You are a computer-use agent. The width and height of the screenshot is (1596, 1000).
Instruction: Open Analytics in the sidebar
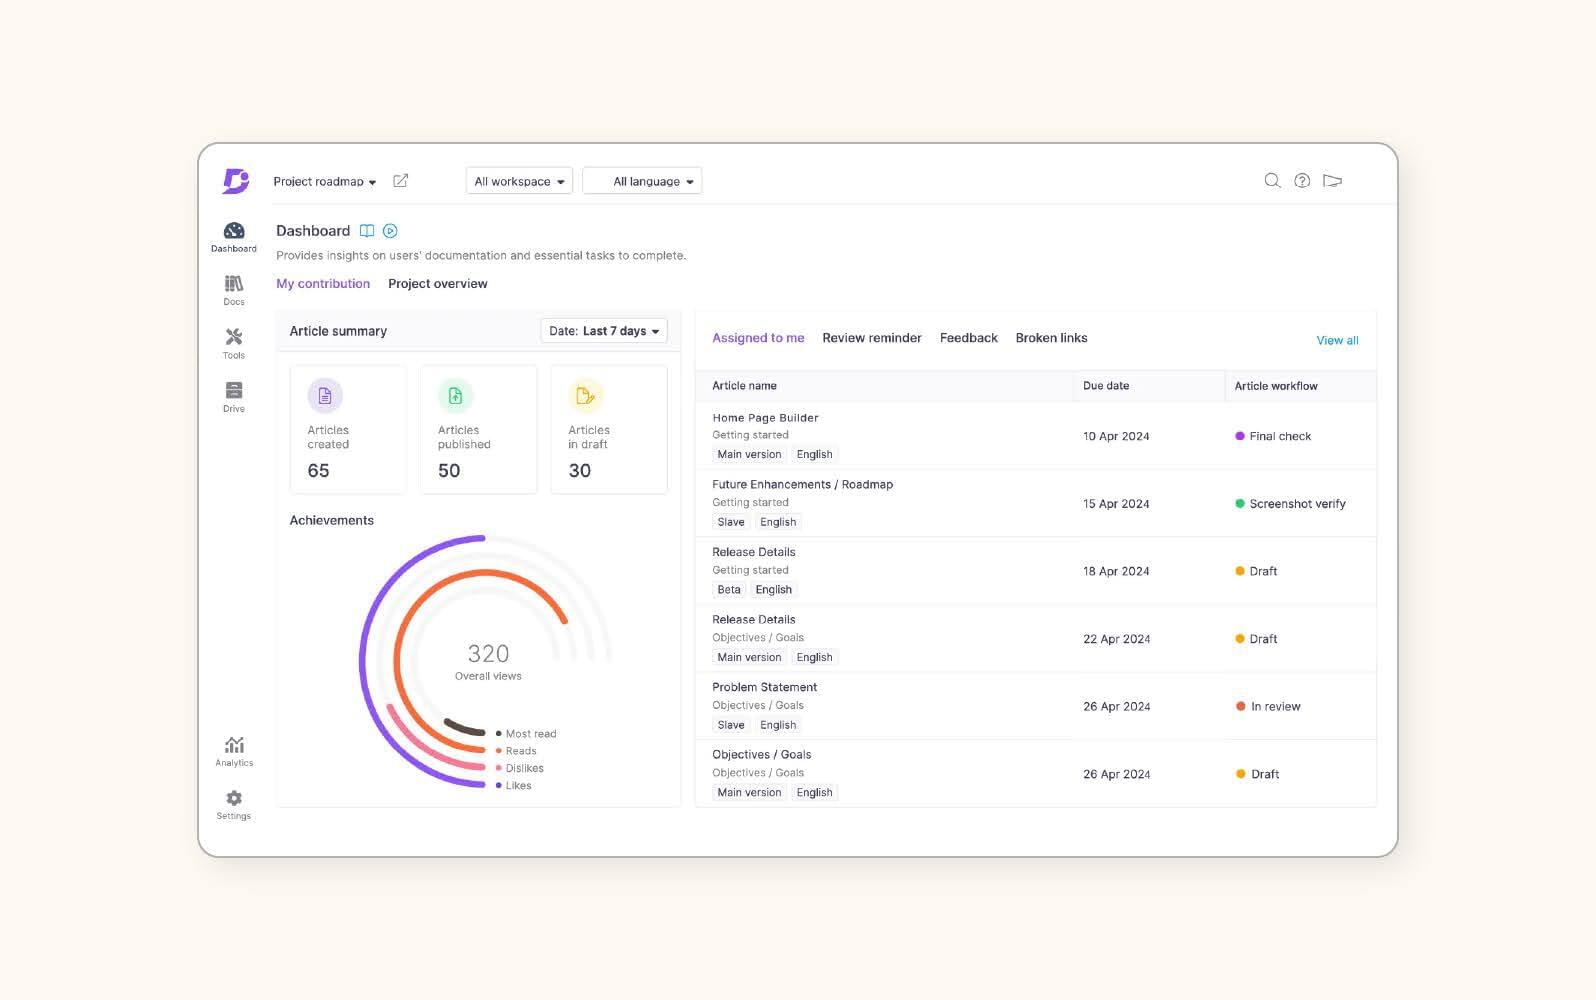pos(234,751)
